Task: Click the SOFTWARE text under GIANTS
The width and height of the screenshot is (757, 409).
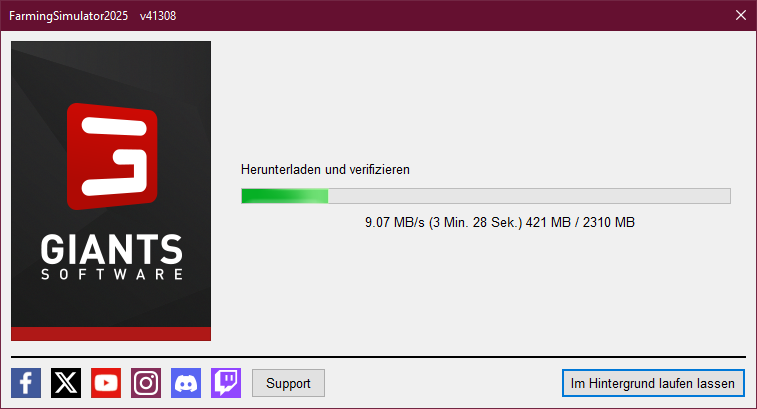Action: click(x=112, y=274)
